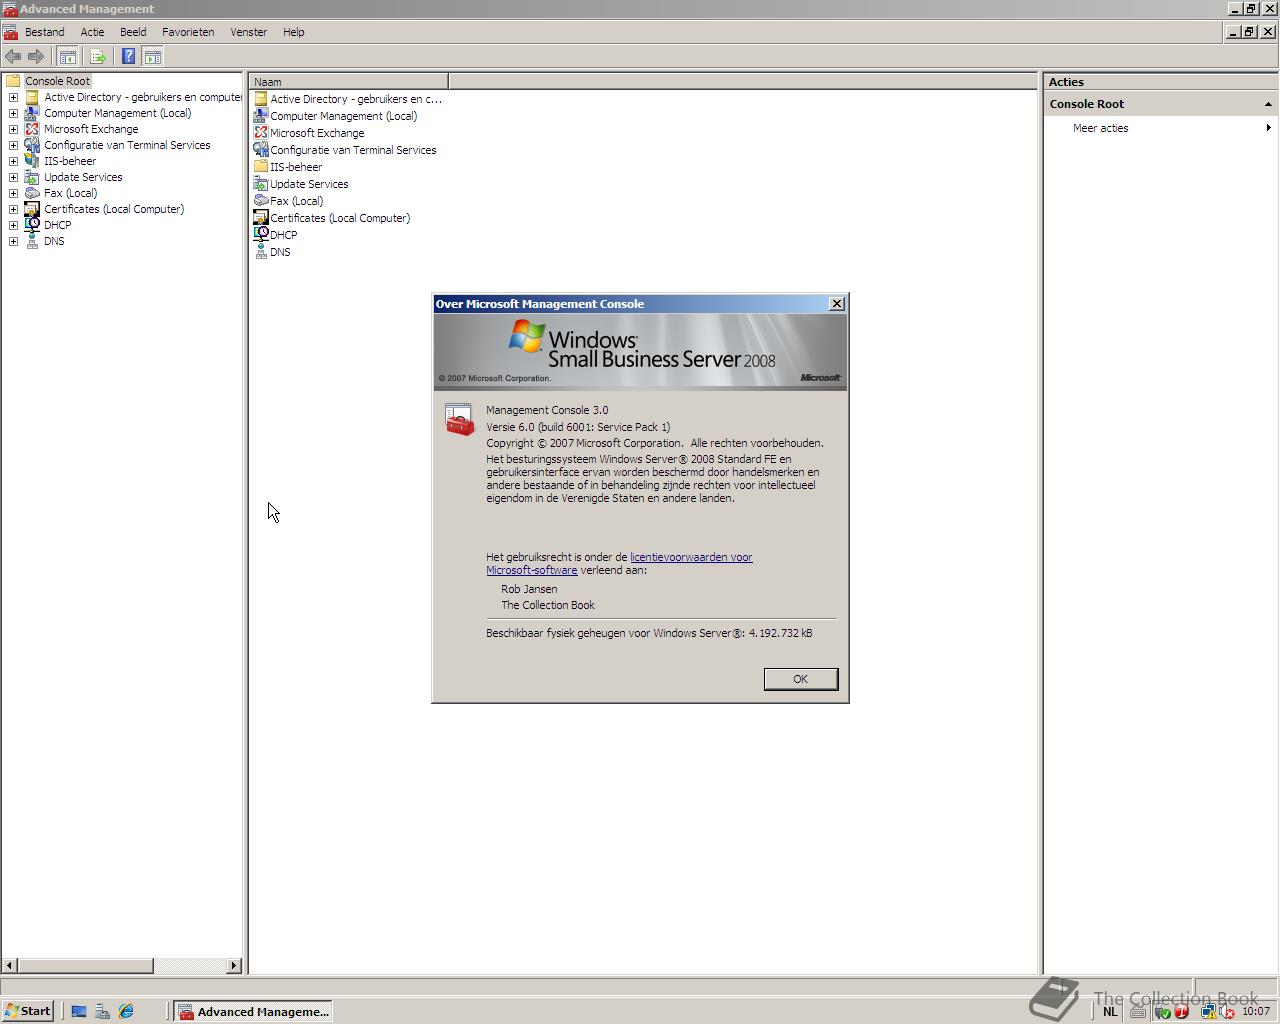
Task: Click the network tray icon with warning
Action: (1210, 1012)
